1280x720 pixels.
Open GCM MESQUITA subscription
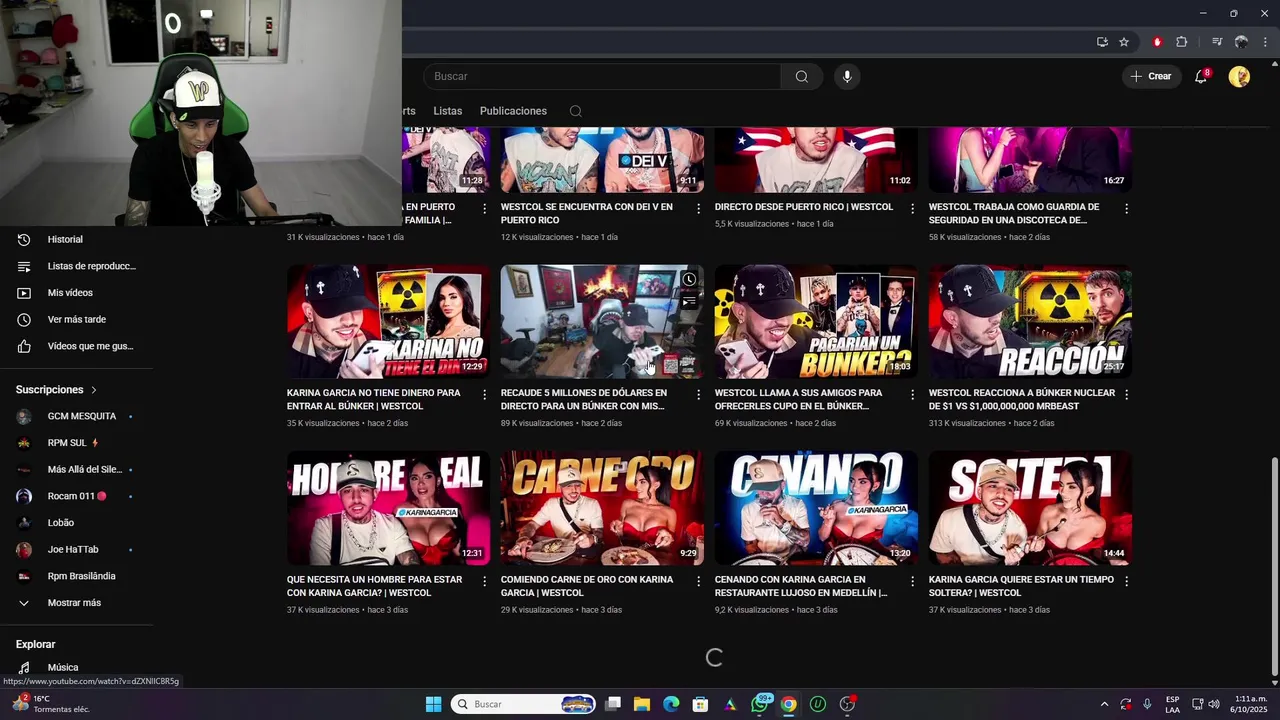76,416
